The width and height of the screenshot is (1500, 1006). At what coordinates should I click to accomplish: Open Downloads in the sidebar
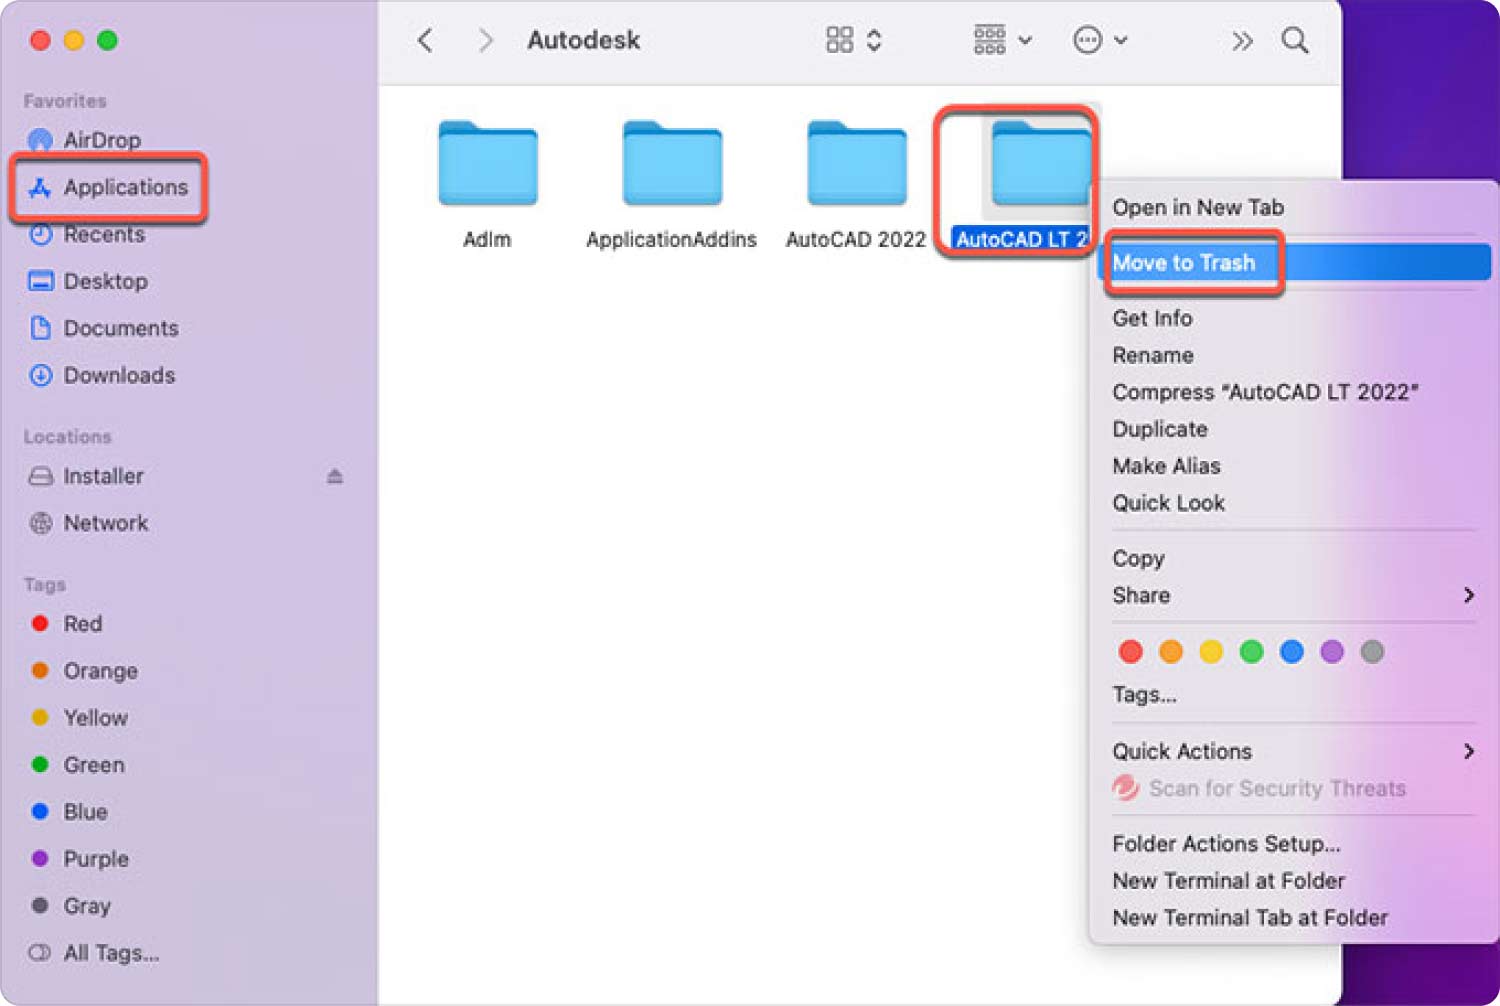(x=103, y=375)
